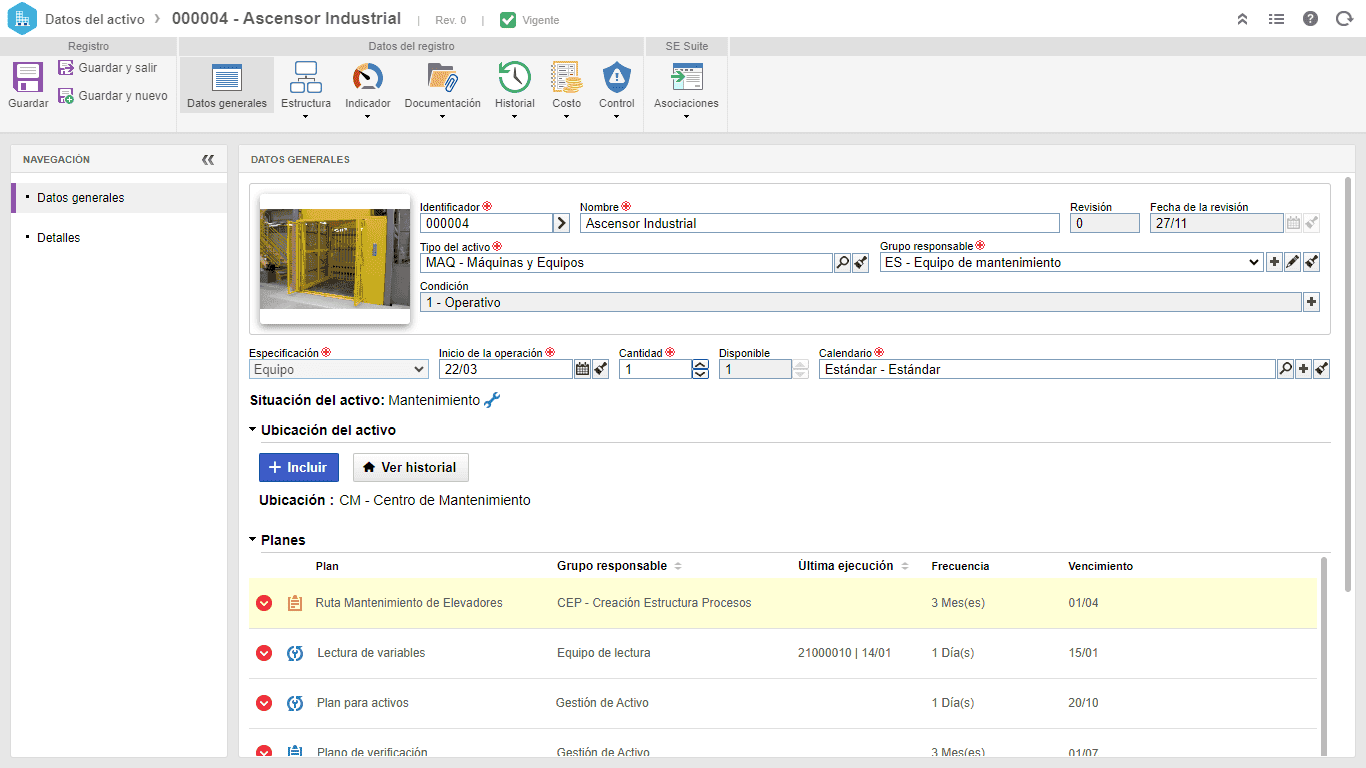1366x768 pixels.
Task: Open the list view icon in header
Action: [x=1276, y=19]
